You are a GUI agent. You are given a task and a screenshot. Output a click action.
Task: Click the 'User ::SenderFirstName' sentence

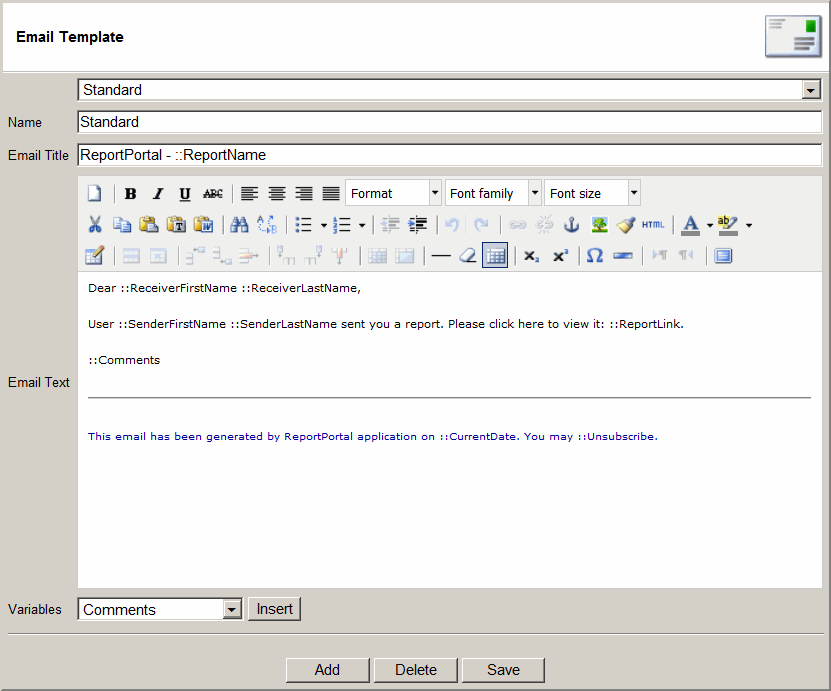[386, 324]
